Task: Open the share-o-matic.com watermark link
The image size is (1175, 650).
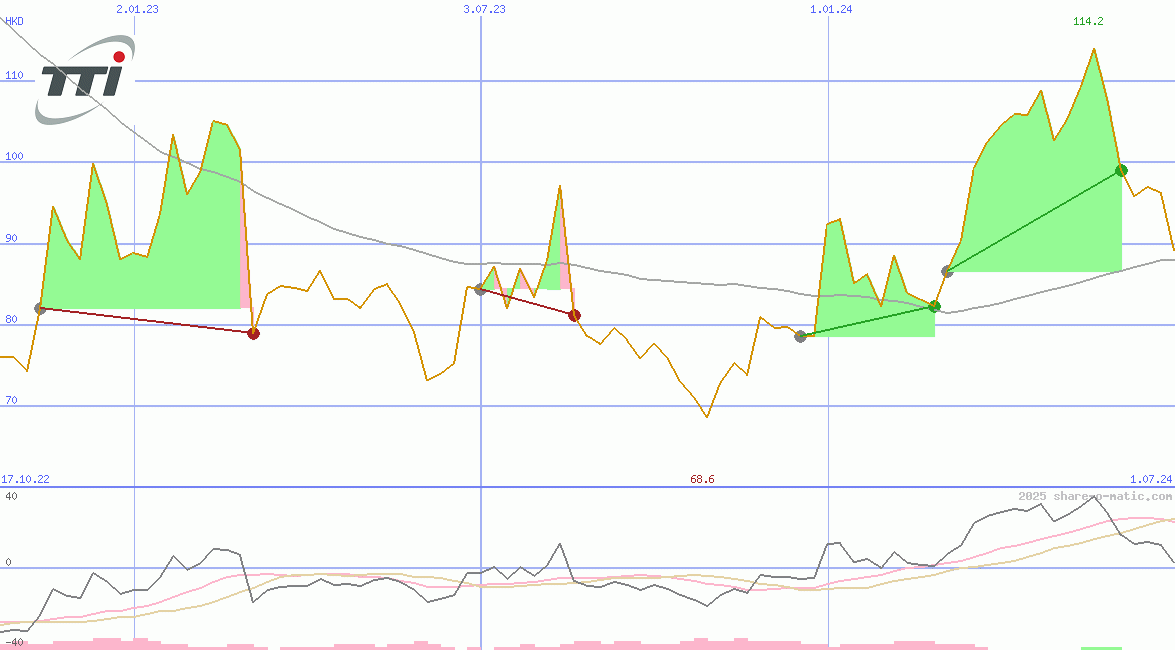Action: tap(1095, 496)
